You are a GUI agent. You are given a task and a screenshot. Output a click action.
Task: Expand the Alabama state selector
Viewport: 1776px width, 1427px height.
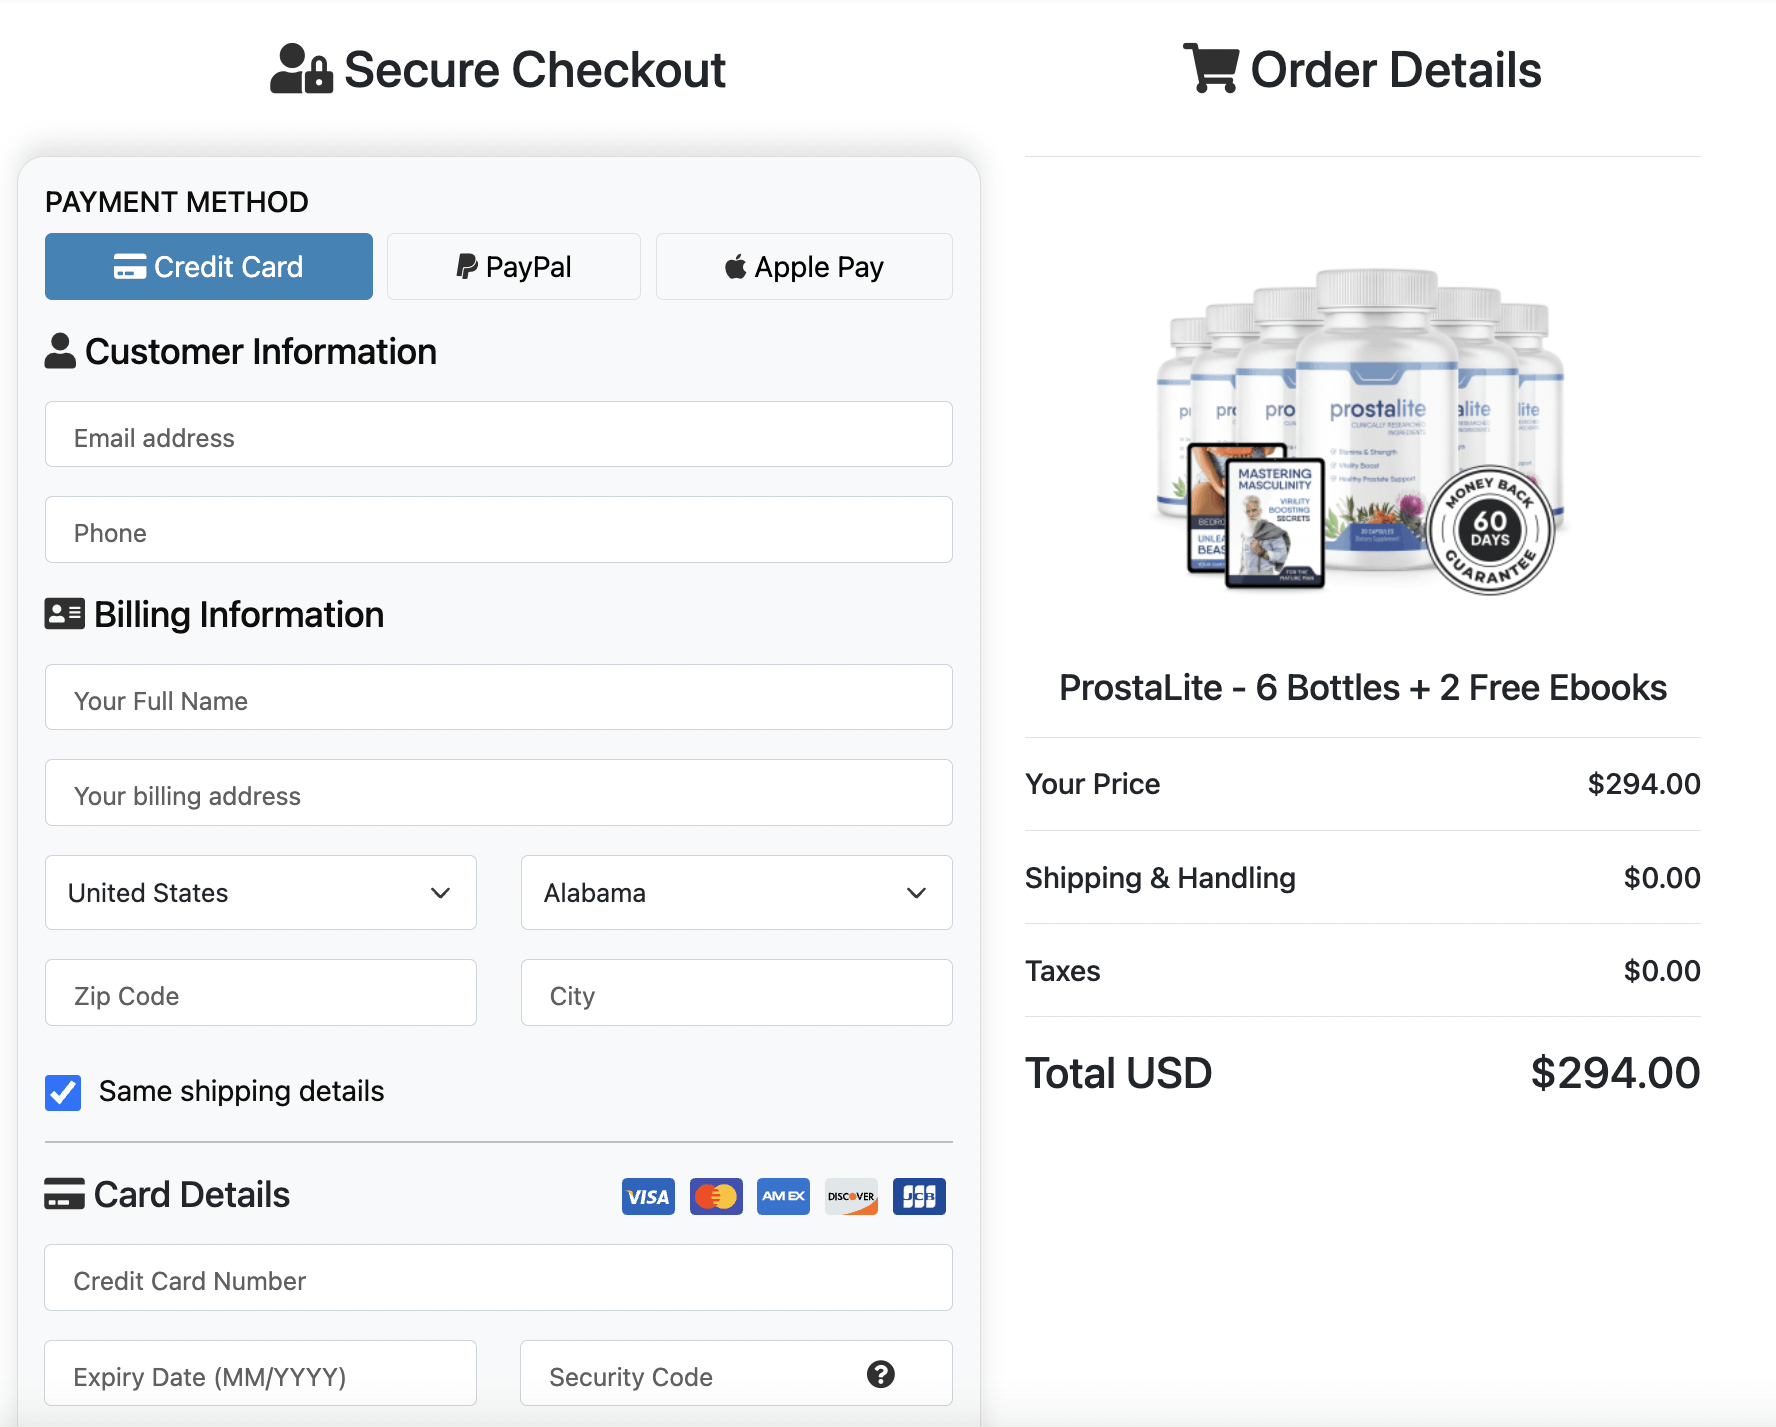click(x=736, y=893)
